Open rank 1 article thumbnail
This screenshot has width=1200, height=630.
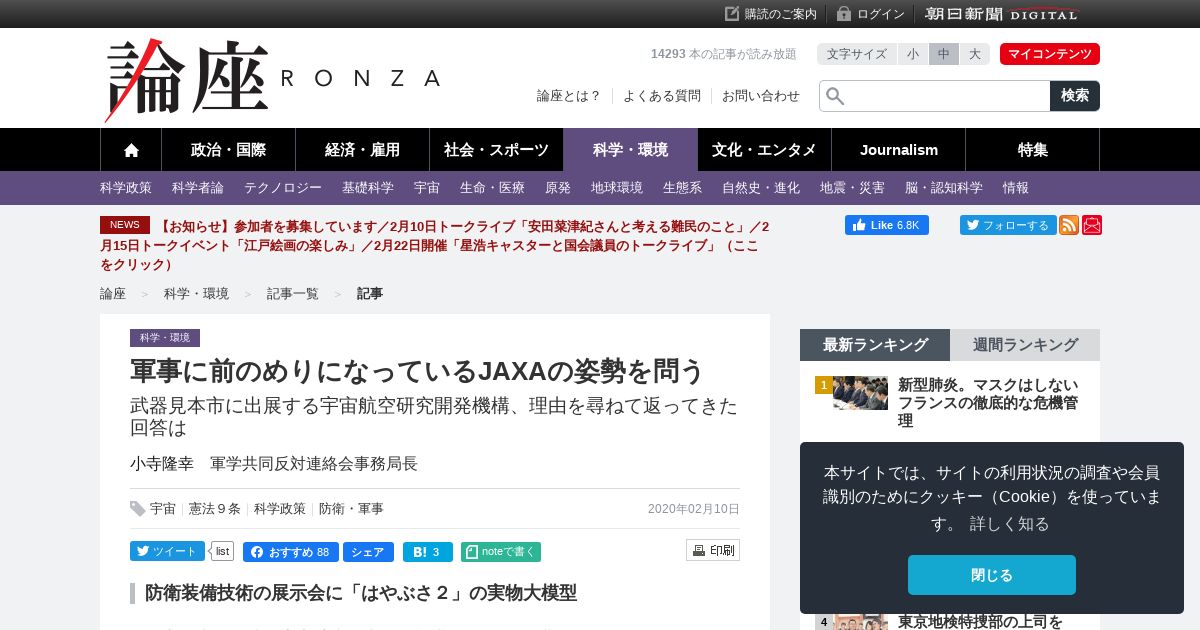pyautogui.click(x=860, y=393)
